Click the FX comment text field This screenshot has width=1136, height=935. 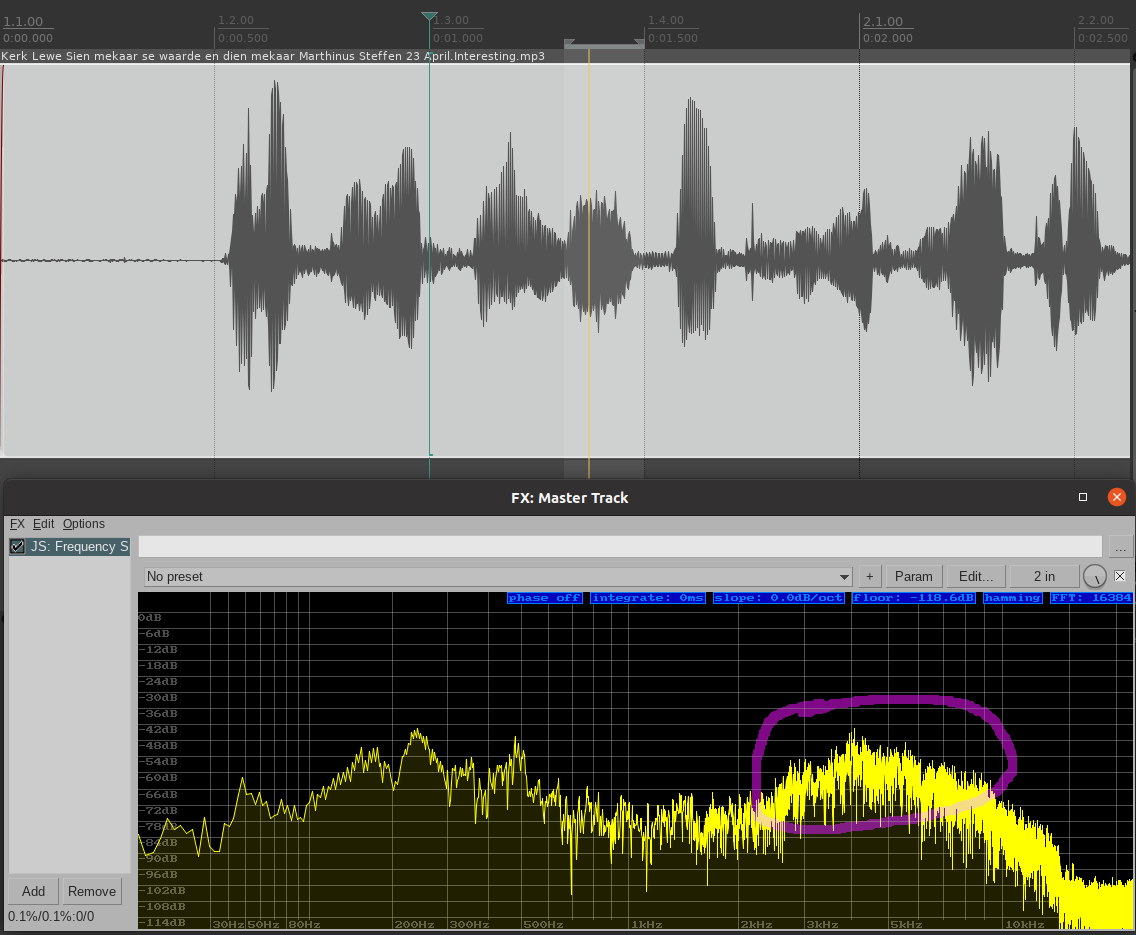(x=620, y=546)
